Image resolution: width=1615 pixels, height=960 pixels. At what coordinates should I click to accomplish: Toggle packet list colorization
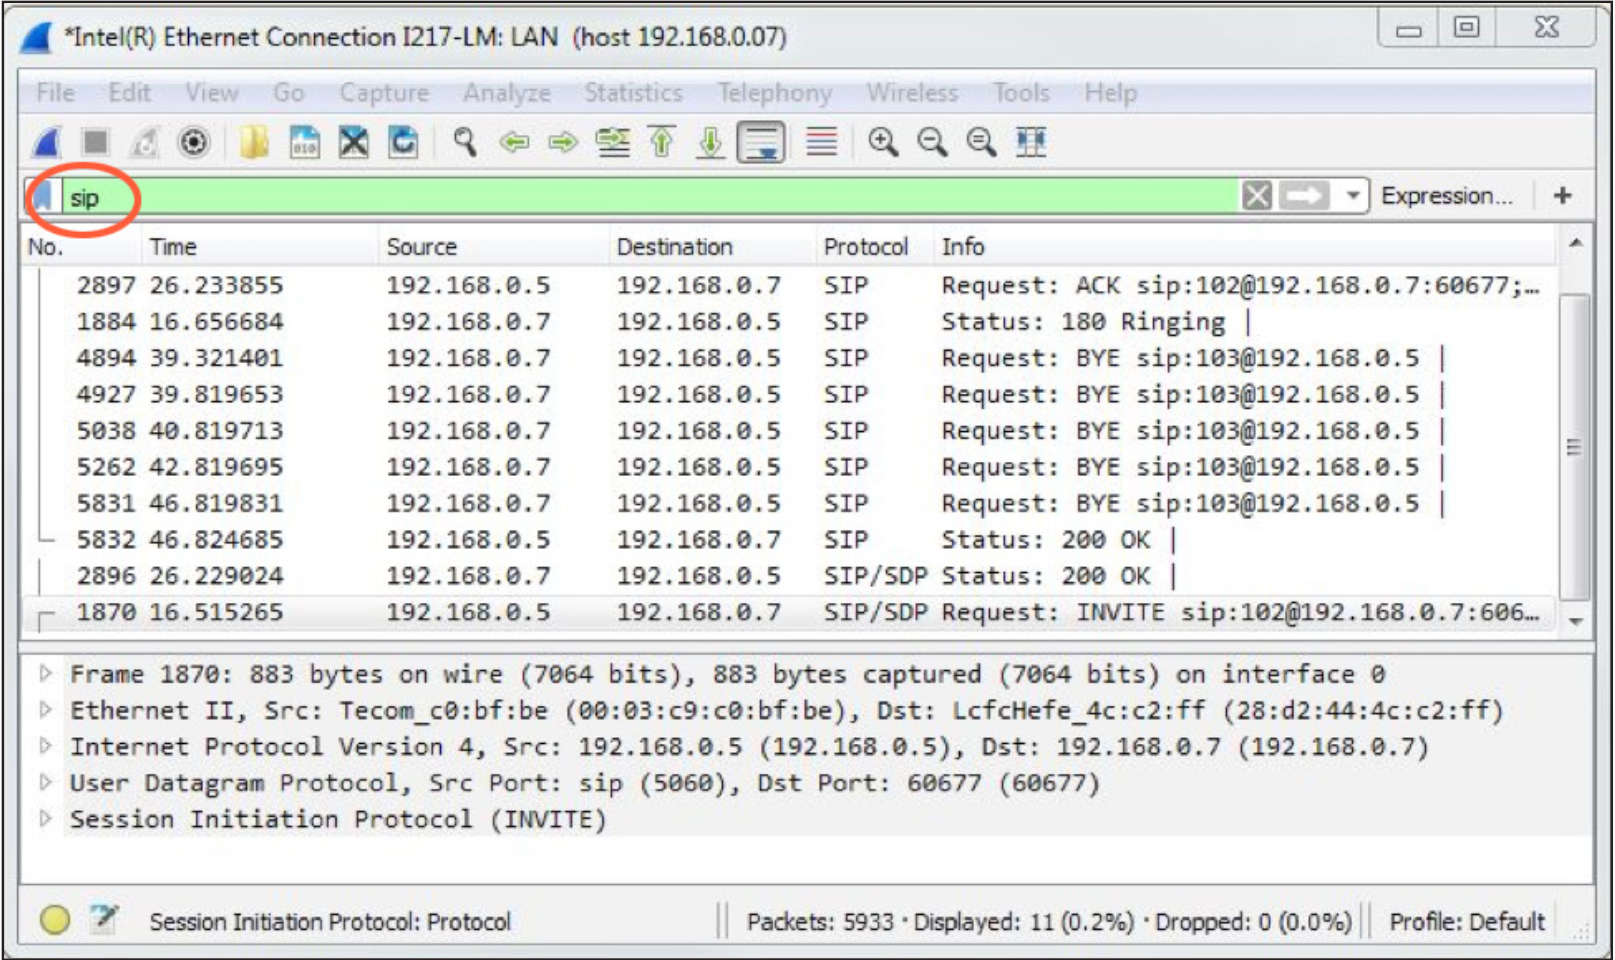click(x=822, y=142)
